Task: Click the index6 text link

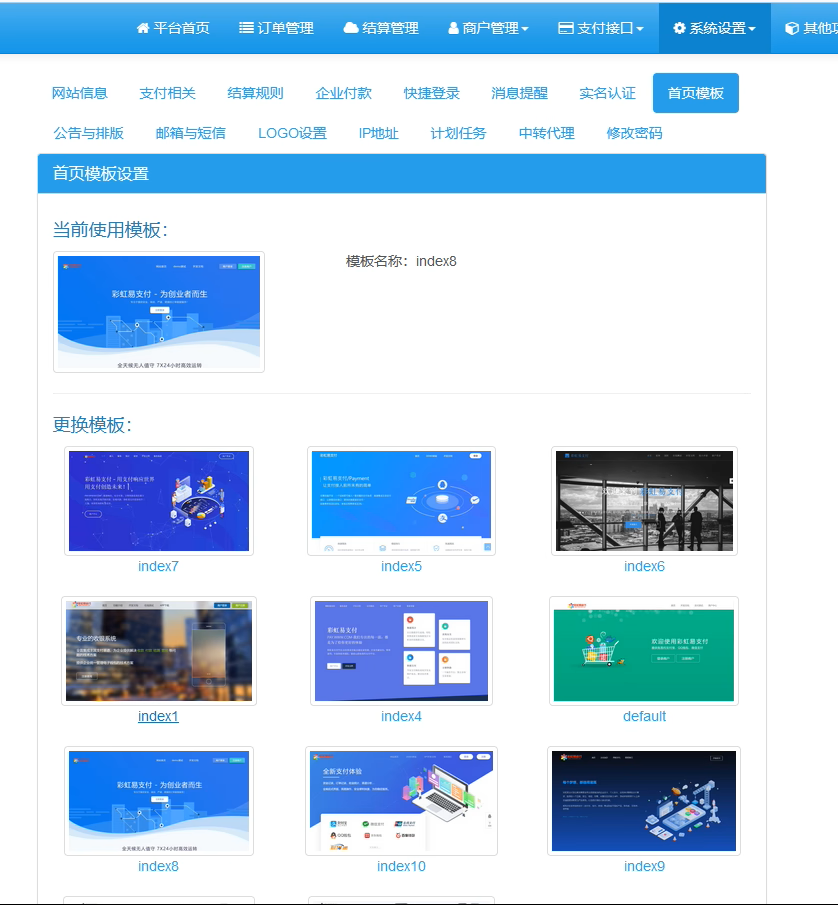Action: click(644, 566)
